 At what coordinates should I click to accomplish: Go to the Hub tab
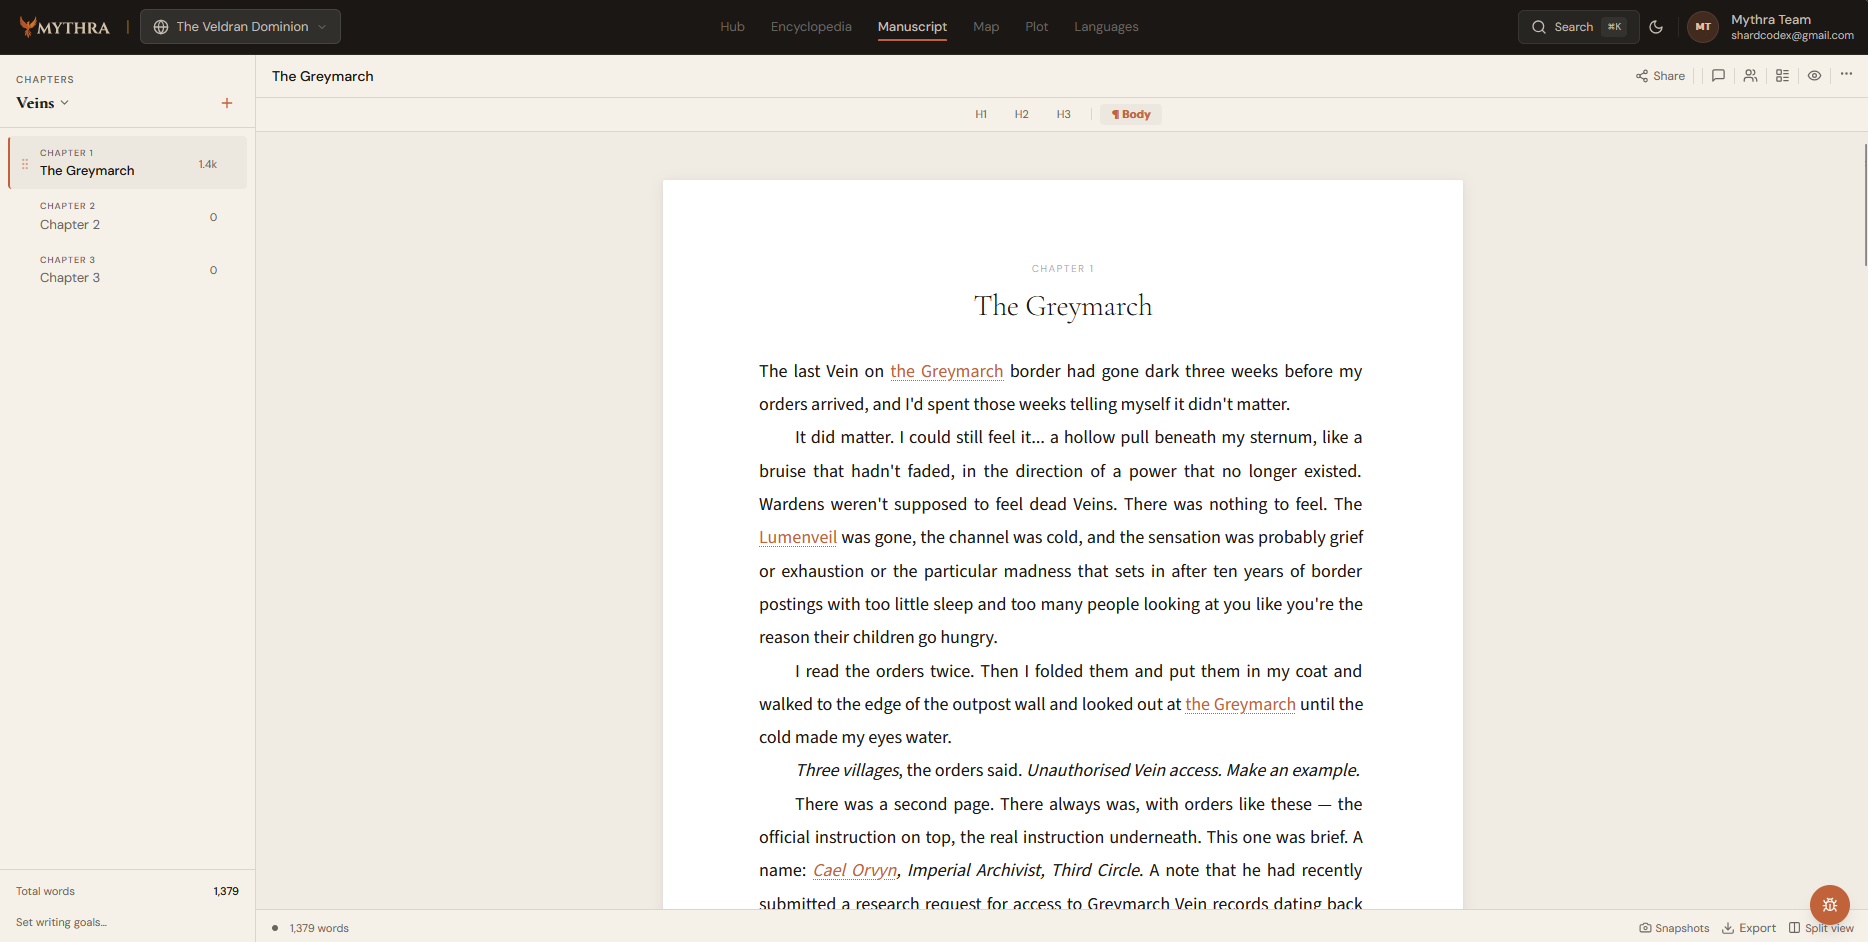[732, 27]
